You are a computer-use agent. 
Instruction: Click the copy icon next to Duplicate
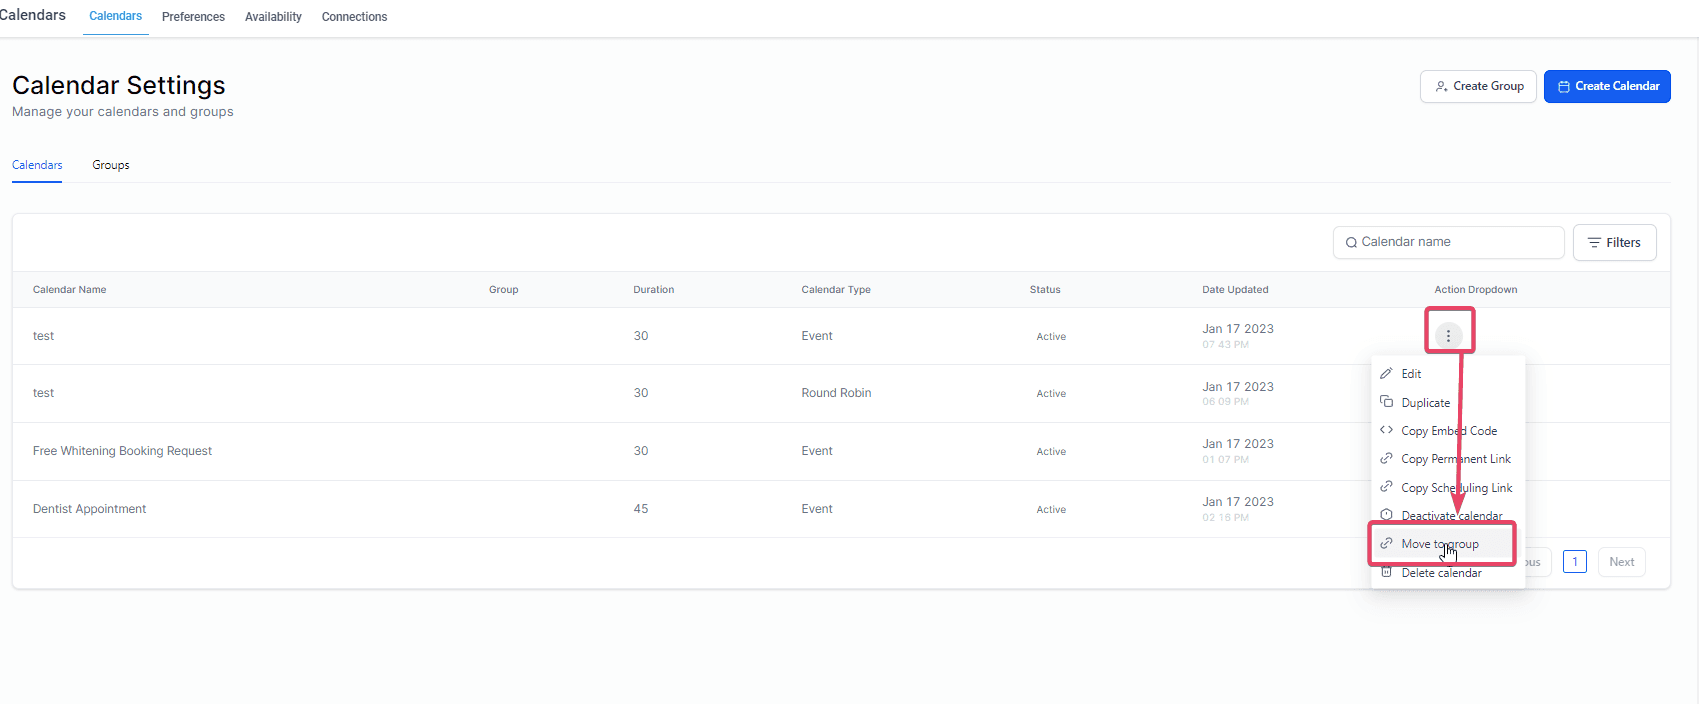1386,402
